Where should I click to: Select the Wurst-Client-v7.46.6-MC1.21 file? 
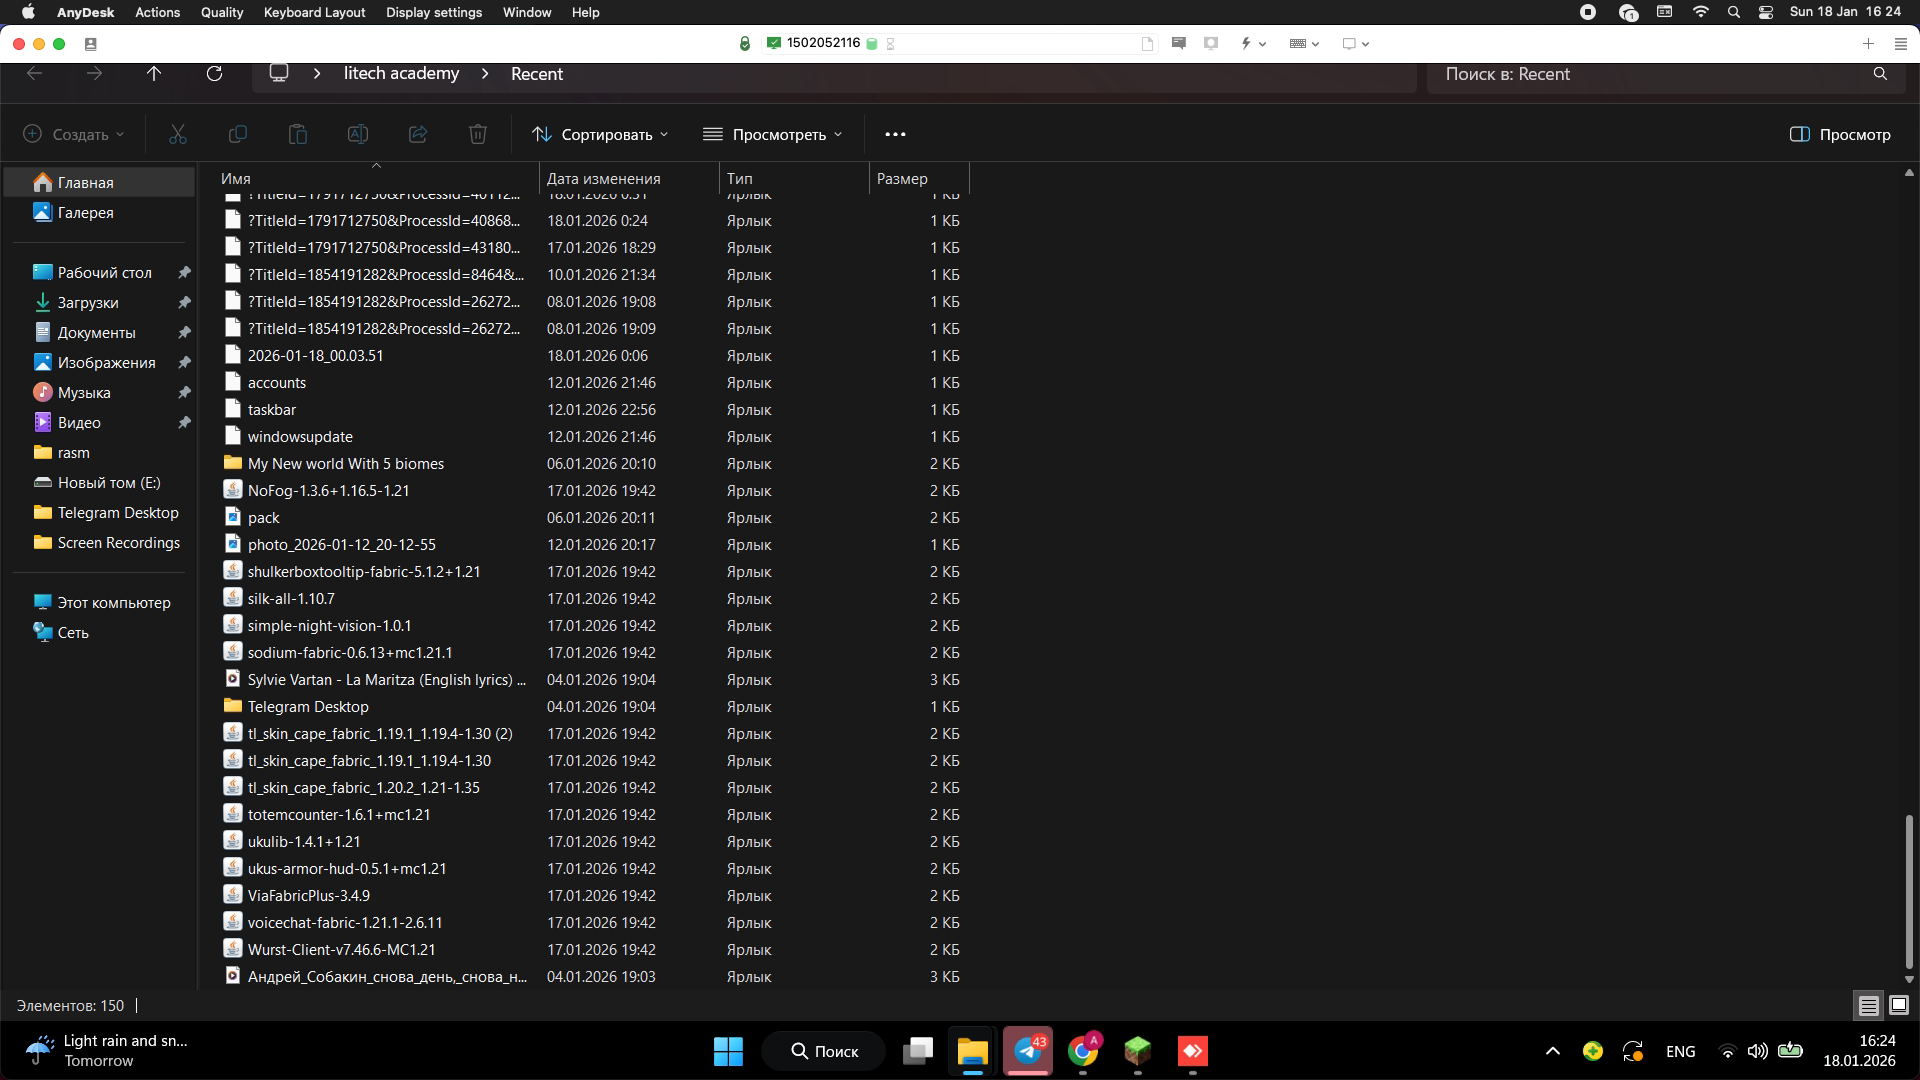pyautogui.click(x=341, y=950)
